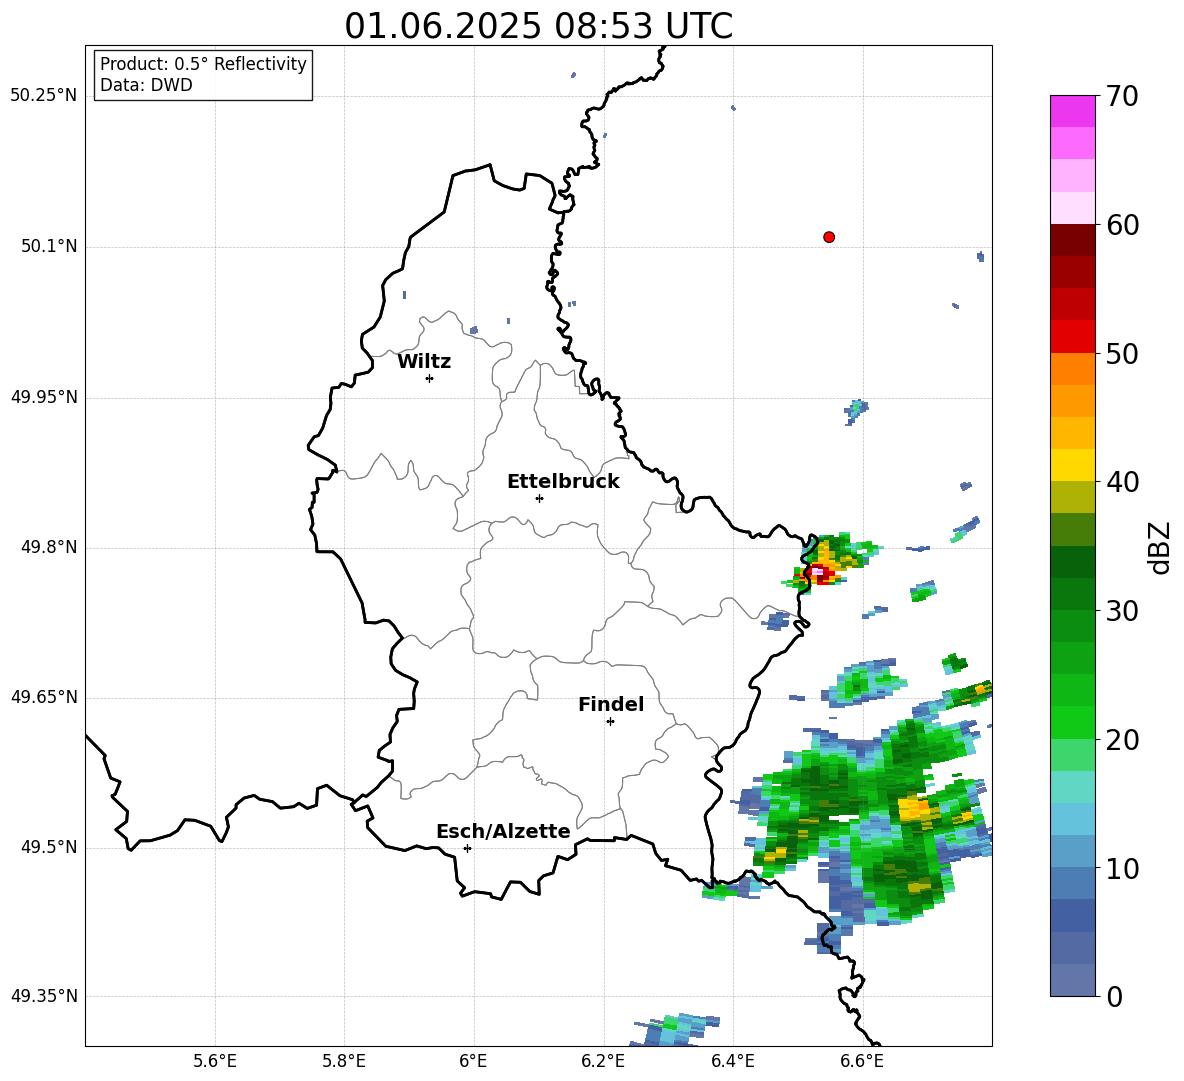This screenshot has width=1184, height=1081.
Task: Click the colorbar tick label 50
Action: [x=1122, y=353]
